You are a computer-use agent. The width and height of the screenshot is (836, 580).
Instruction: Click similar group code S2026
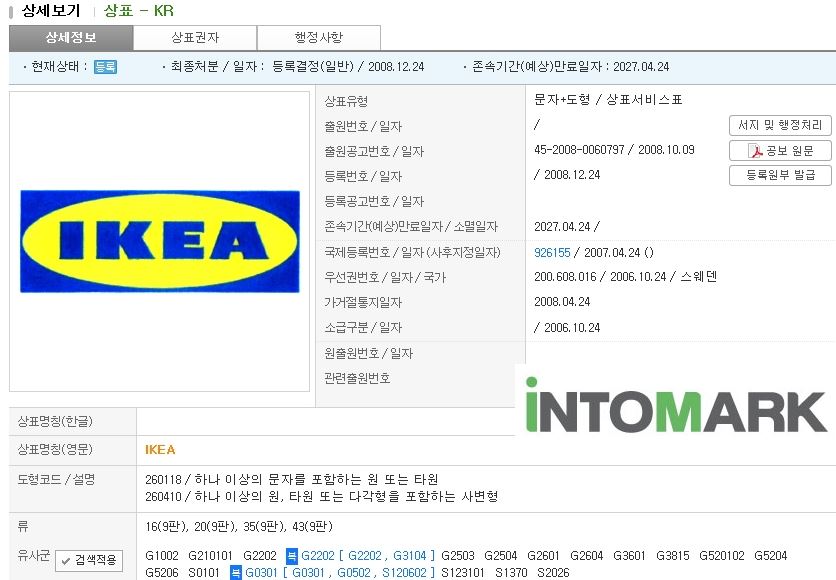click(553, 573)
